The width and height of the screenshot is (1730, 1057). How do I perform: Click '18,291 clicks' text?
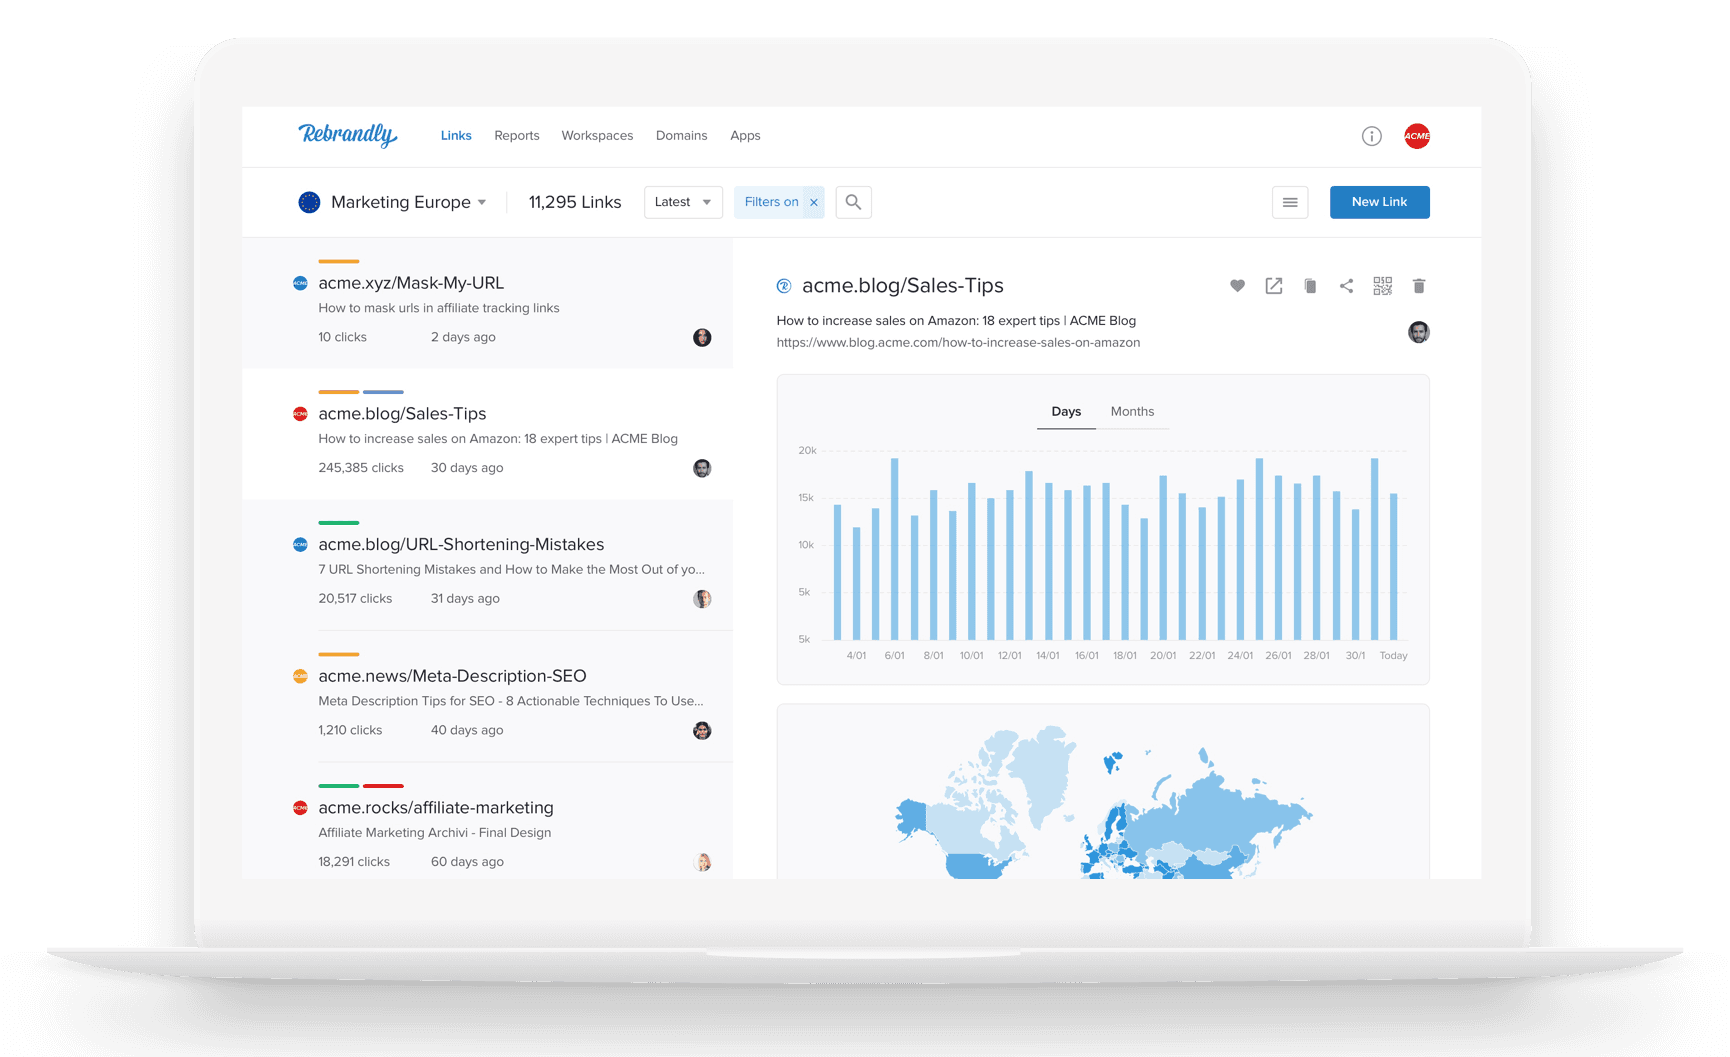click(x=354, y=862)
